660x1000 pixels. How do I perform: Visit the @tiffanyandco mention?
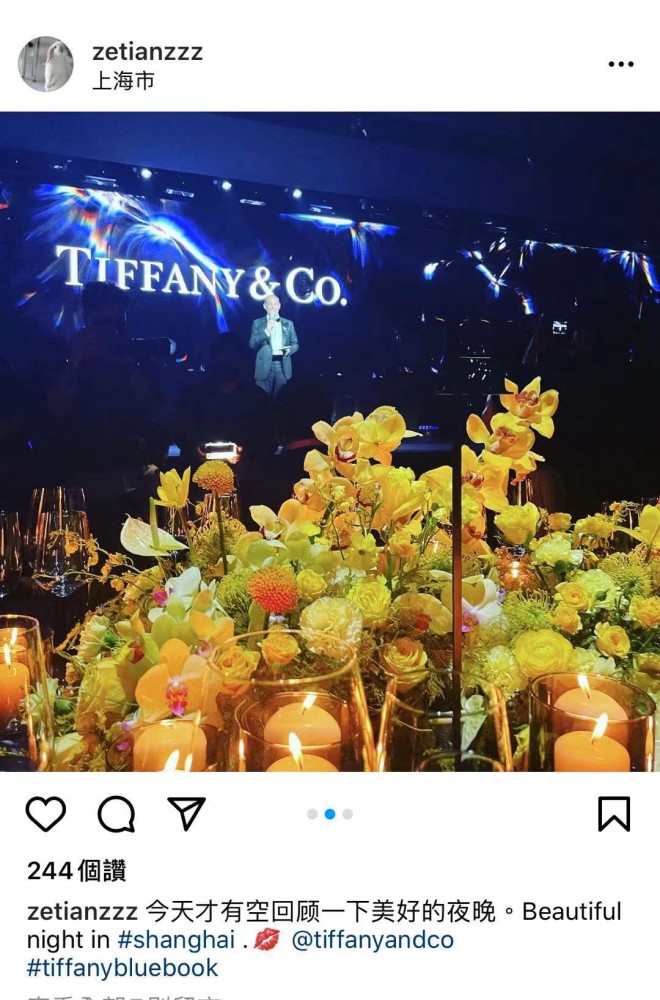click(x=372, y=939)
